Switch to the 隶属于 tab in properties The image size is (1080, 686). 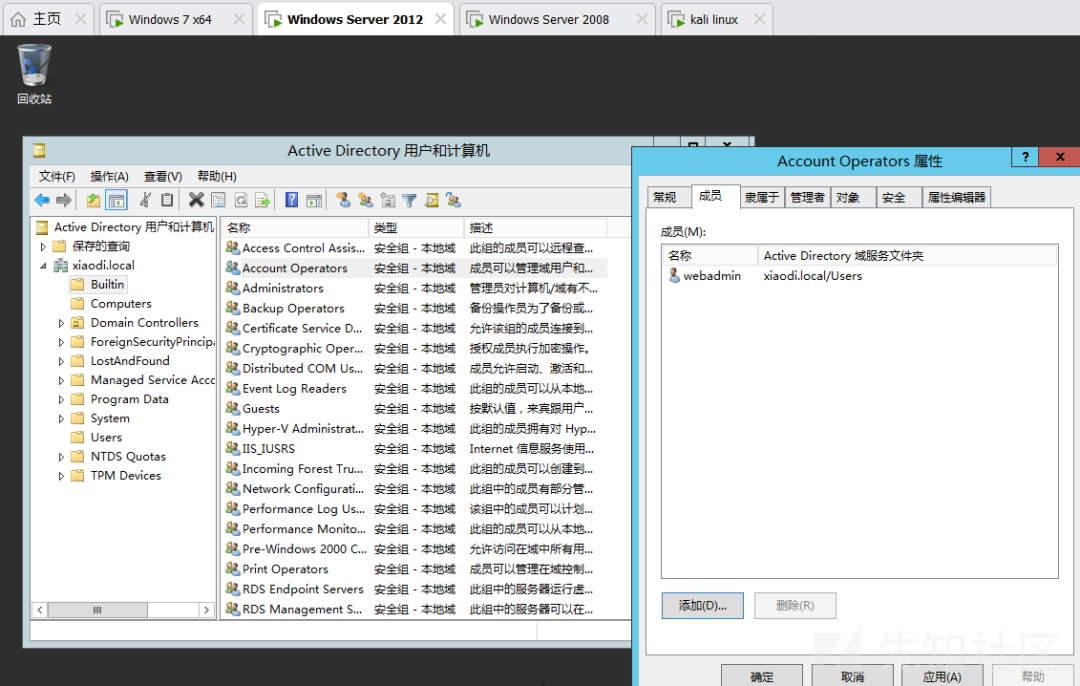click(x=762, y=198)
